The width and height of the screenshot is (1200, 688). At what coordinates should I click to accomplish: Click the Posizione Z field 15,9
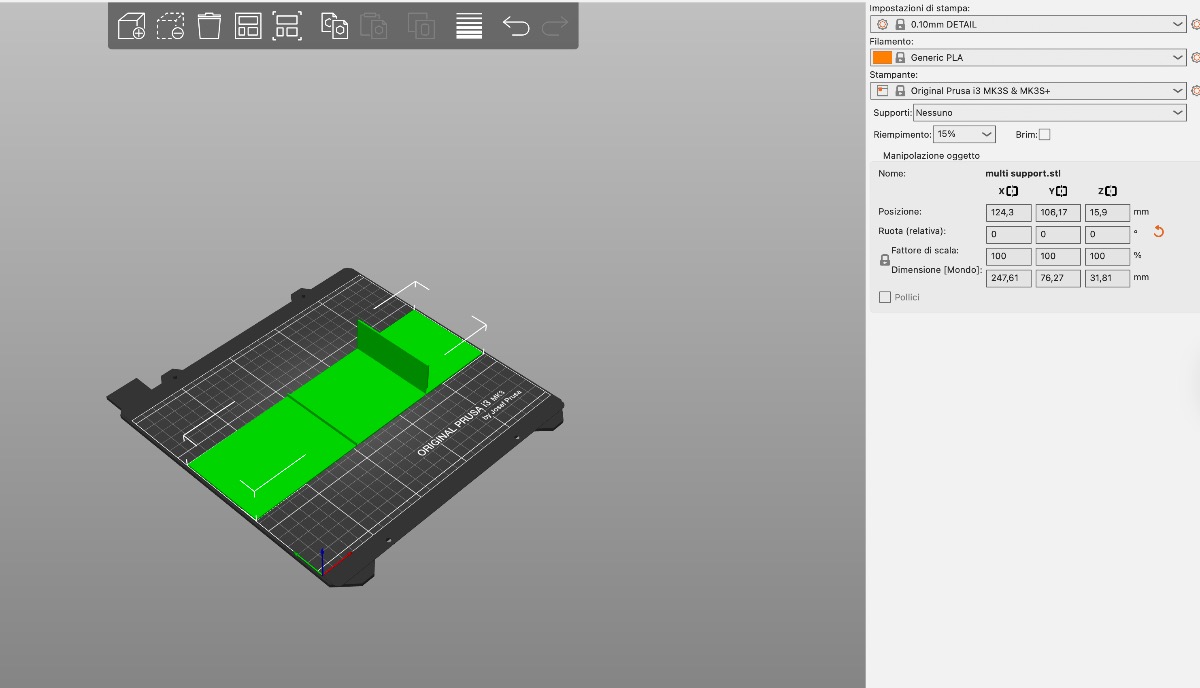[x=1107, y=212]
